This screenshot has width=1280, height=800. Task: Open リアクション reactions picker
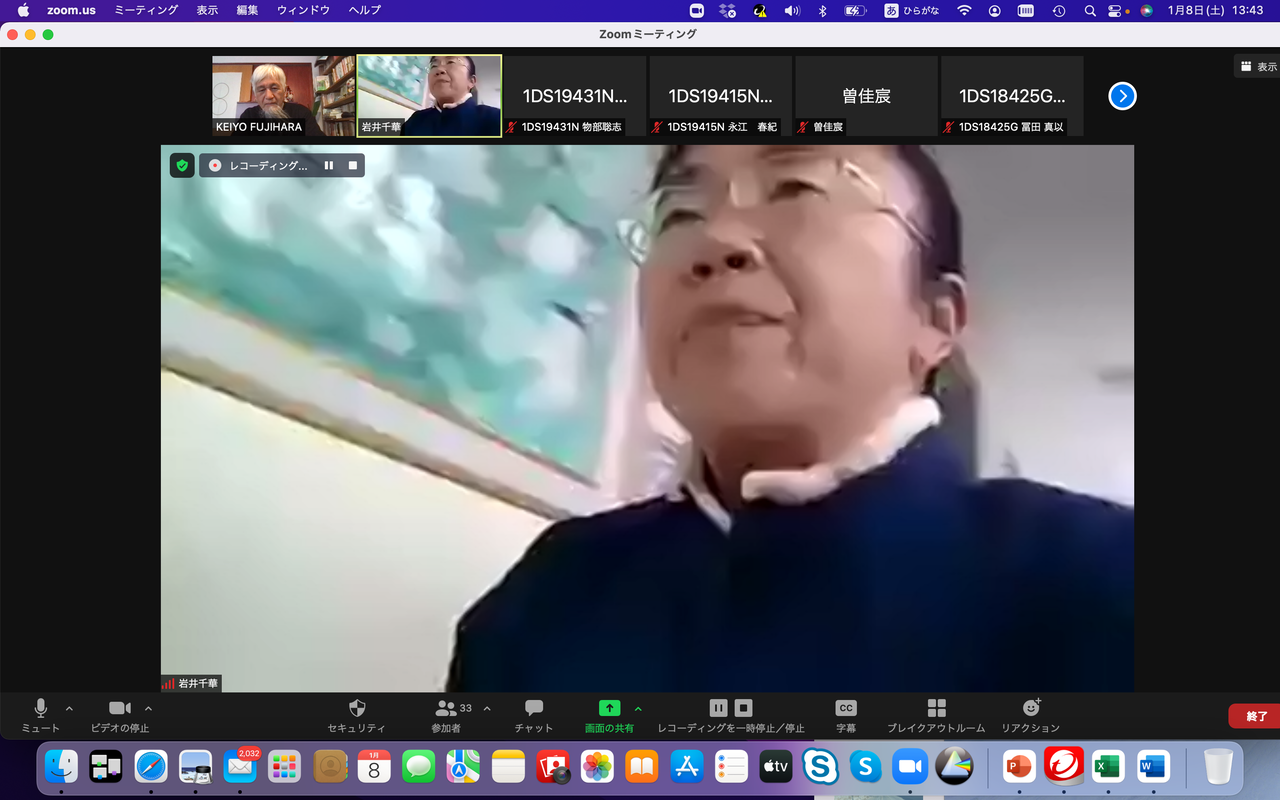1031,715
